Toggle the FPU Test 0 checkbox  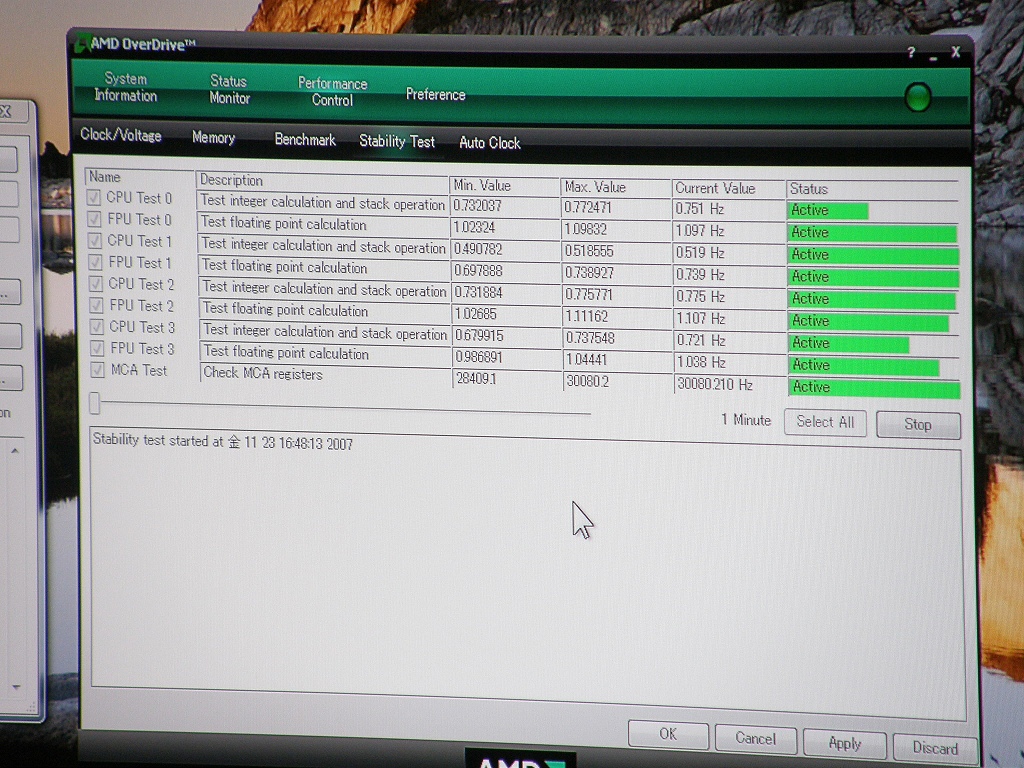[94, 219]
